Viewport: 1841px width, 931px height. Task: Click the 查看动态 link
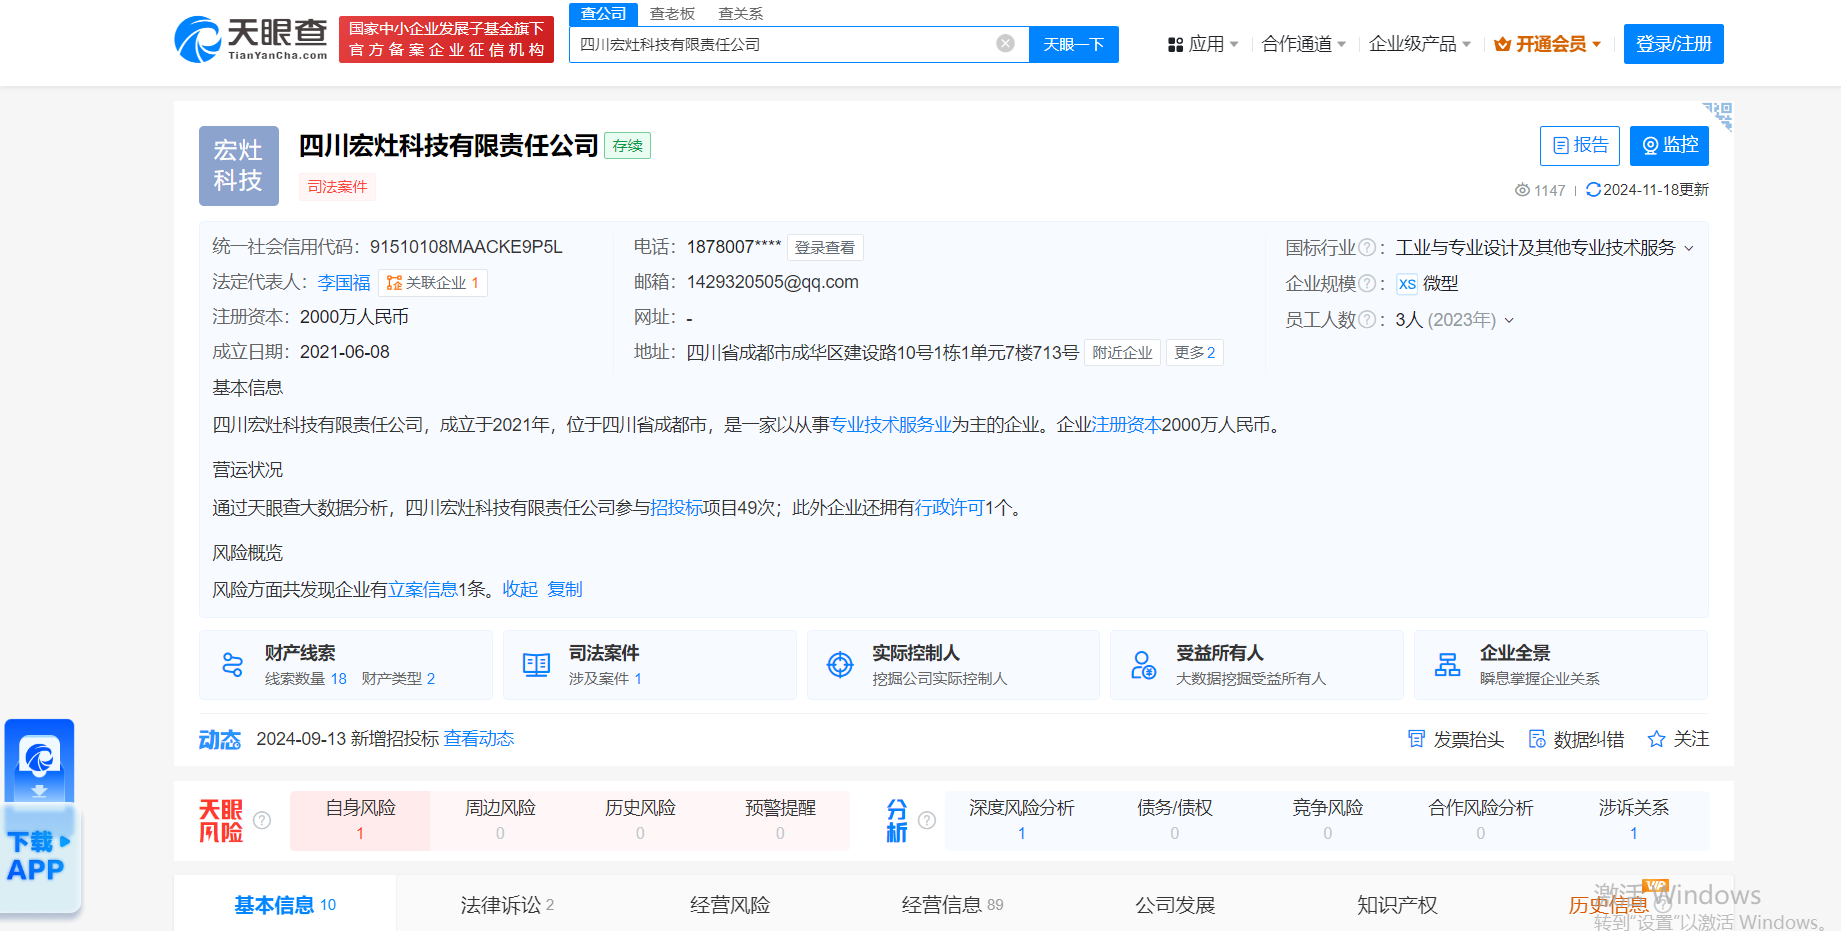pyautogui.click(x=479, y=738)
